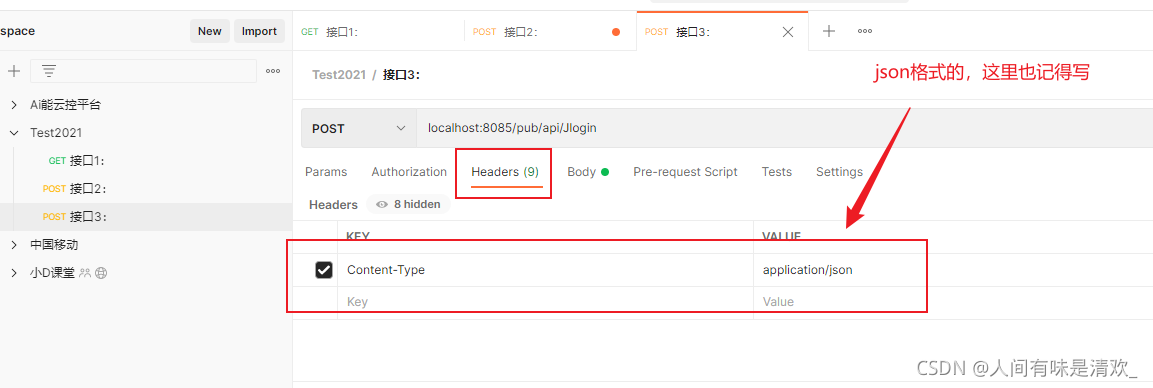Expand the 小D课堂 collection
The image size is (1153, 388).
[13, 273]
